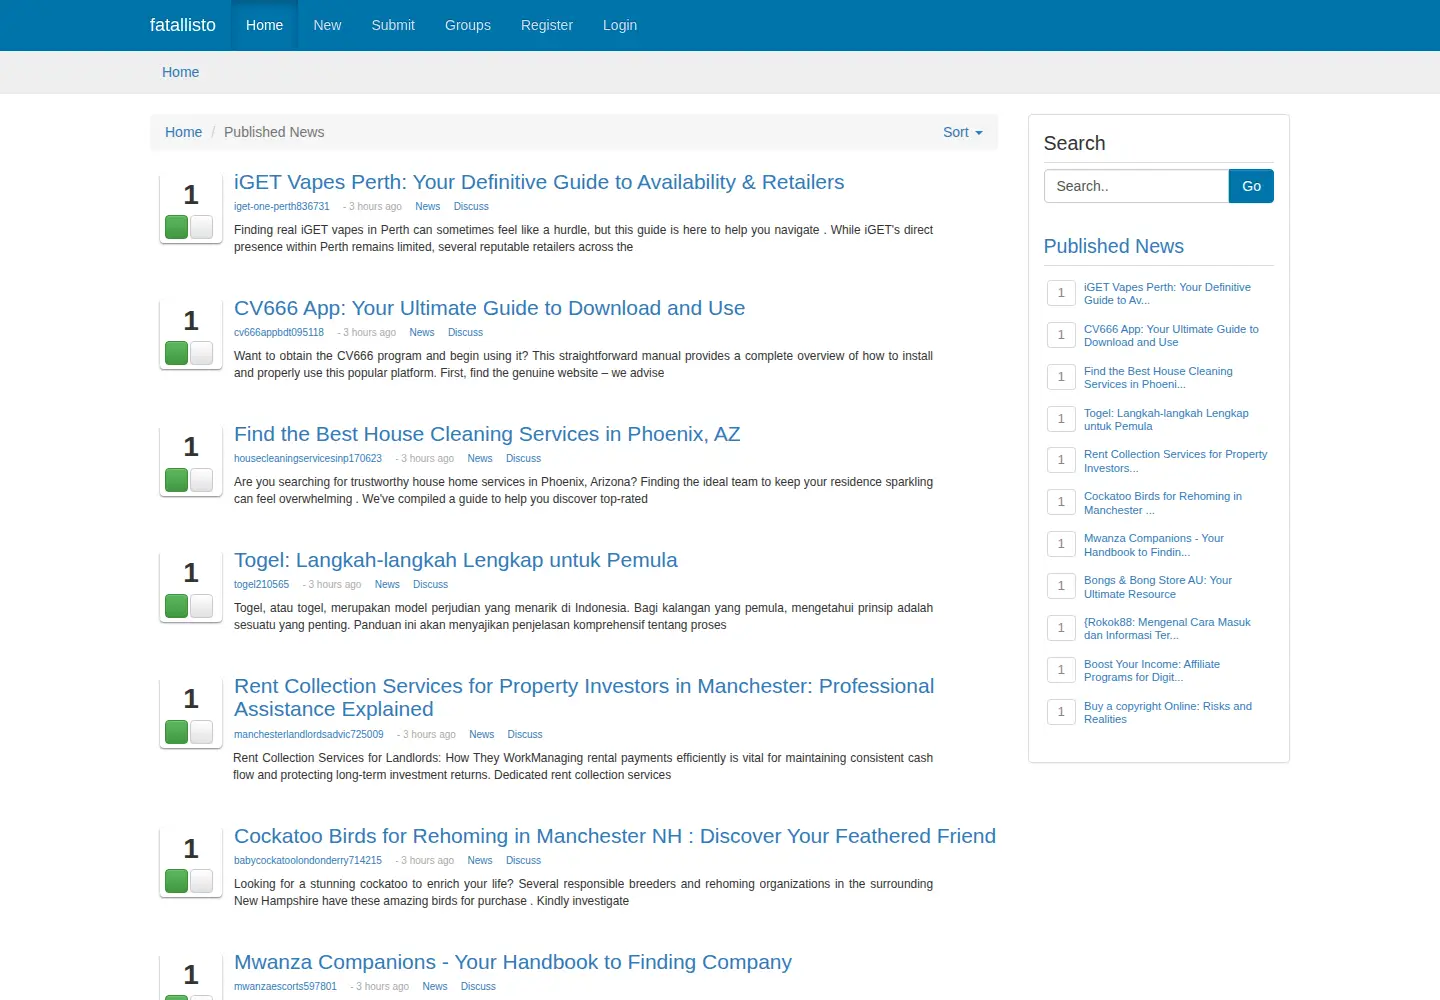This screenshot has width=1440, height=1000.
Task: Downvote the CV666 App post
Action: pos(201,353)
